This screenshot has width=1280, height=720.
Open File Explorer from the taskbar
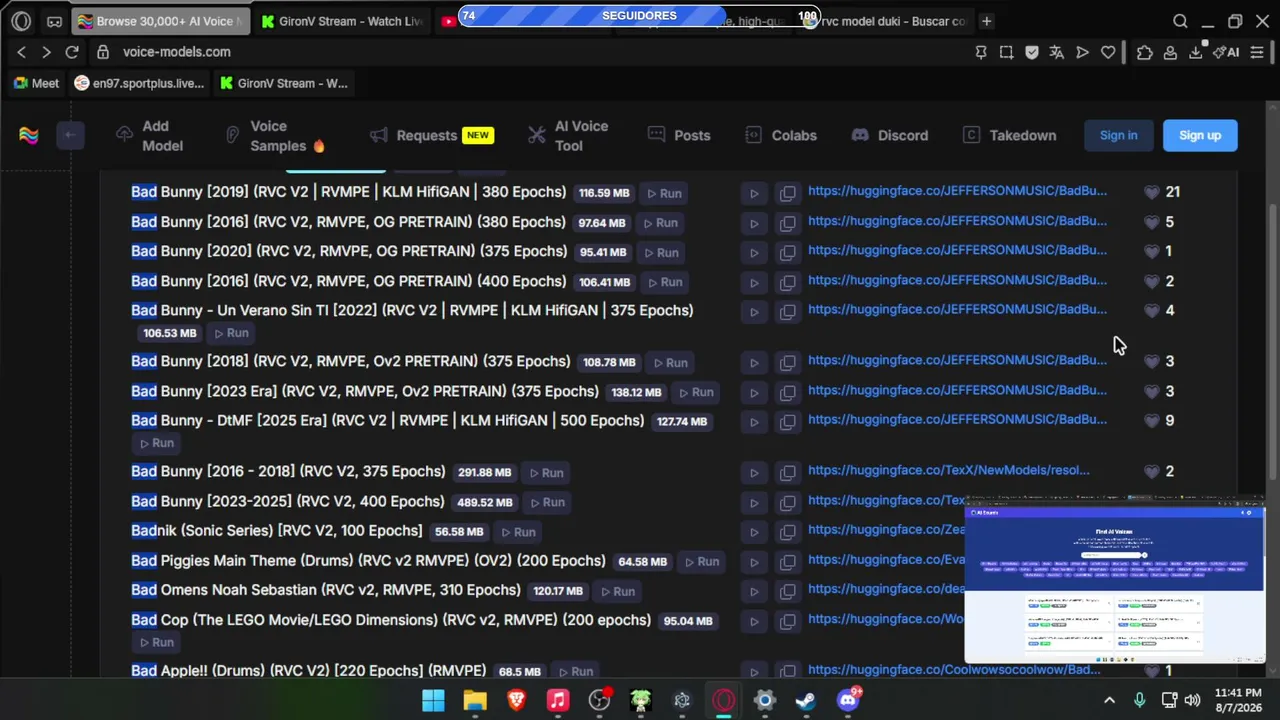(x=475, y=700)
